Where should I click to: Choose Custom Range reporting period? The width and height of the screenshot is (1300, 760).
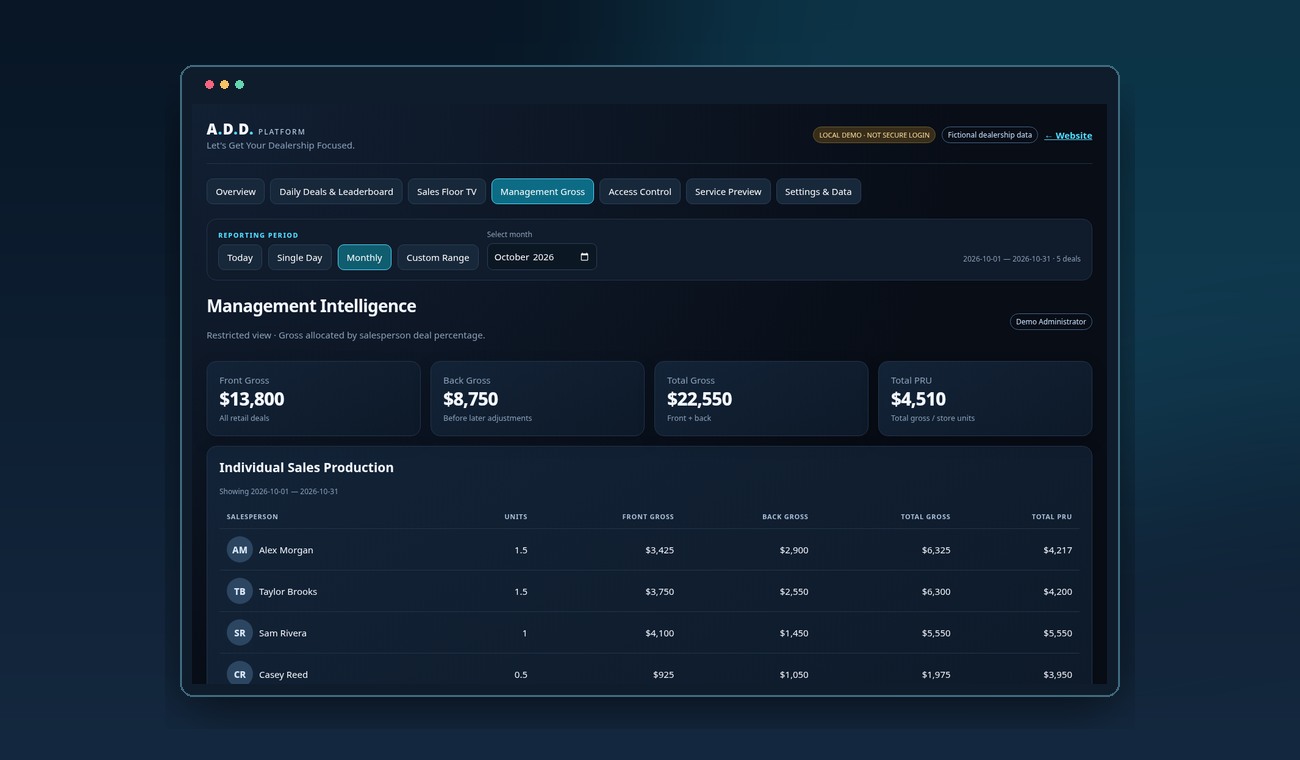point(438,257)
